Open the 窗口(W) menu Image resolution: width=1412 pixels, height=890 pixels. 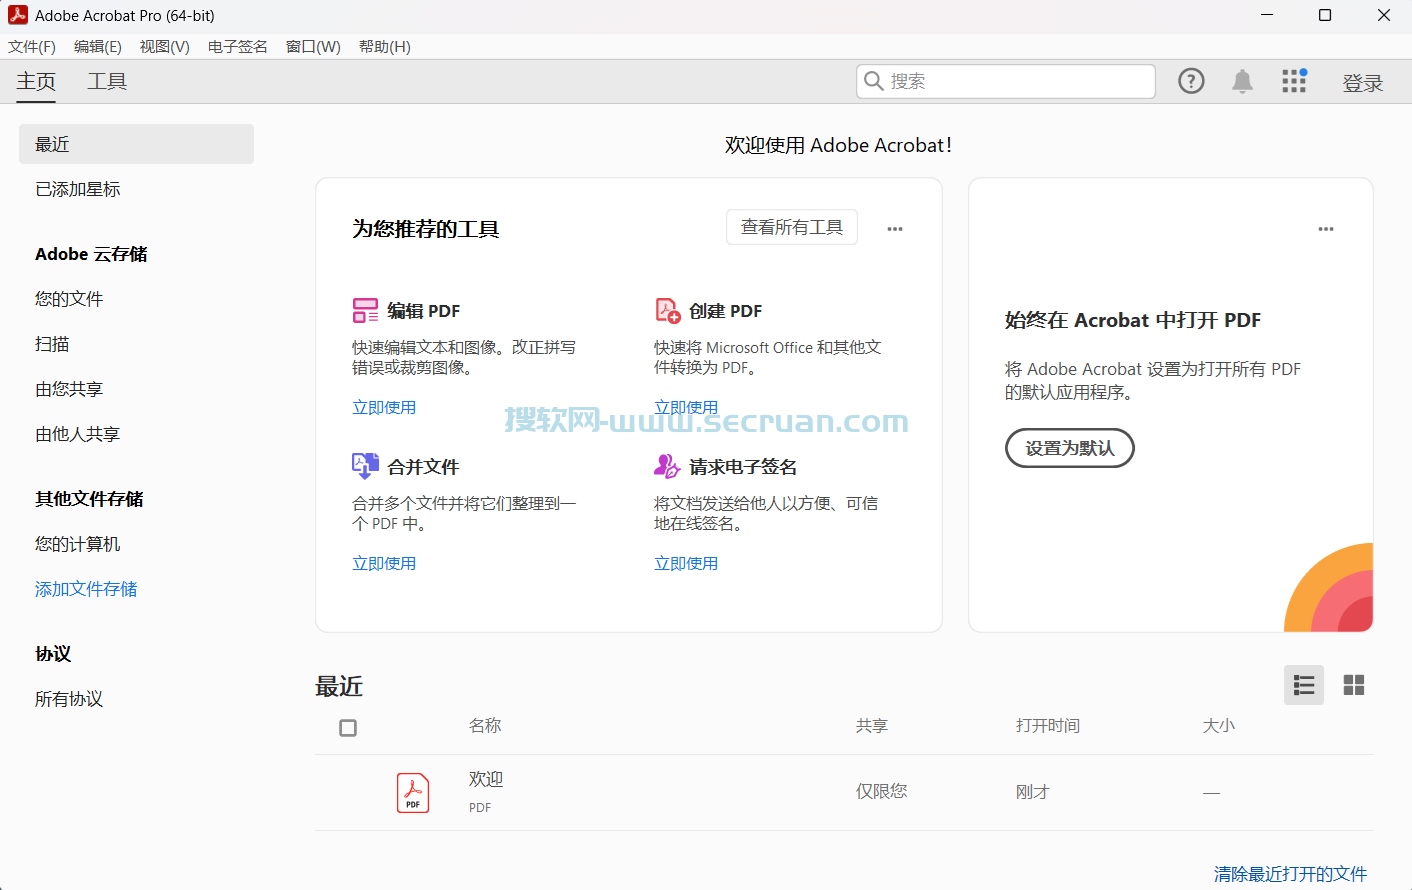pyautogui.click(x=313, y=47)
